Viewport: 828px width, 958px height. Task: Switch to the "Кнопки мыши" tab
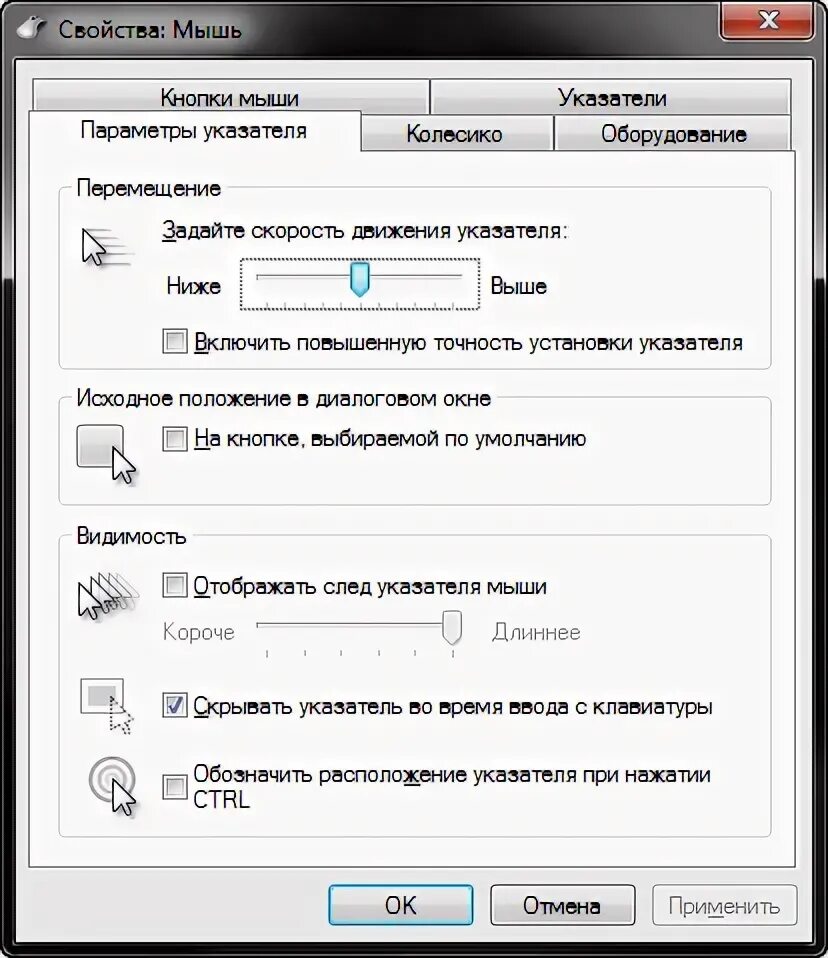click(x=230, y=97)
